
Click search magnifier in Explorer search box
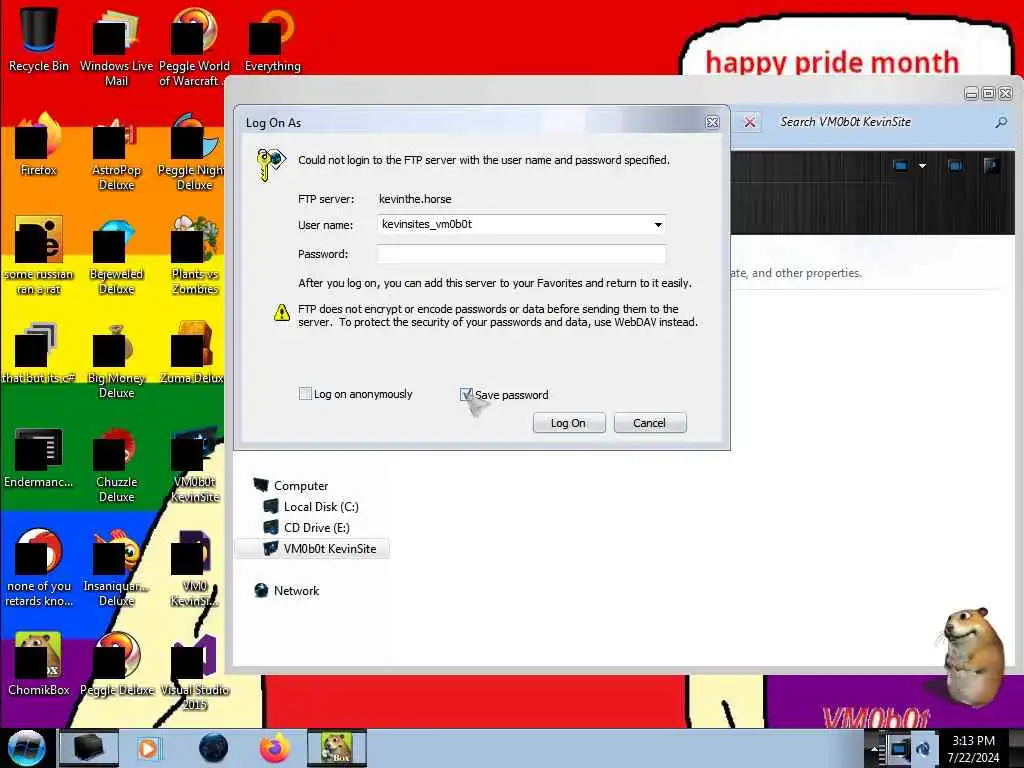pyautogui.click(x=1000, y=122)
